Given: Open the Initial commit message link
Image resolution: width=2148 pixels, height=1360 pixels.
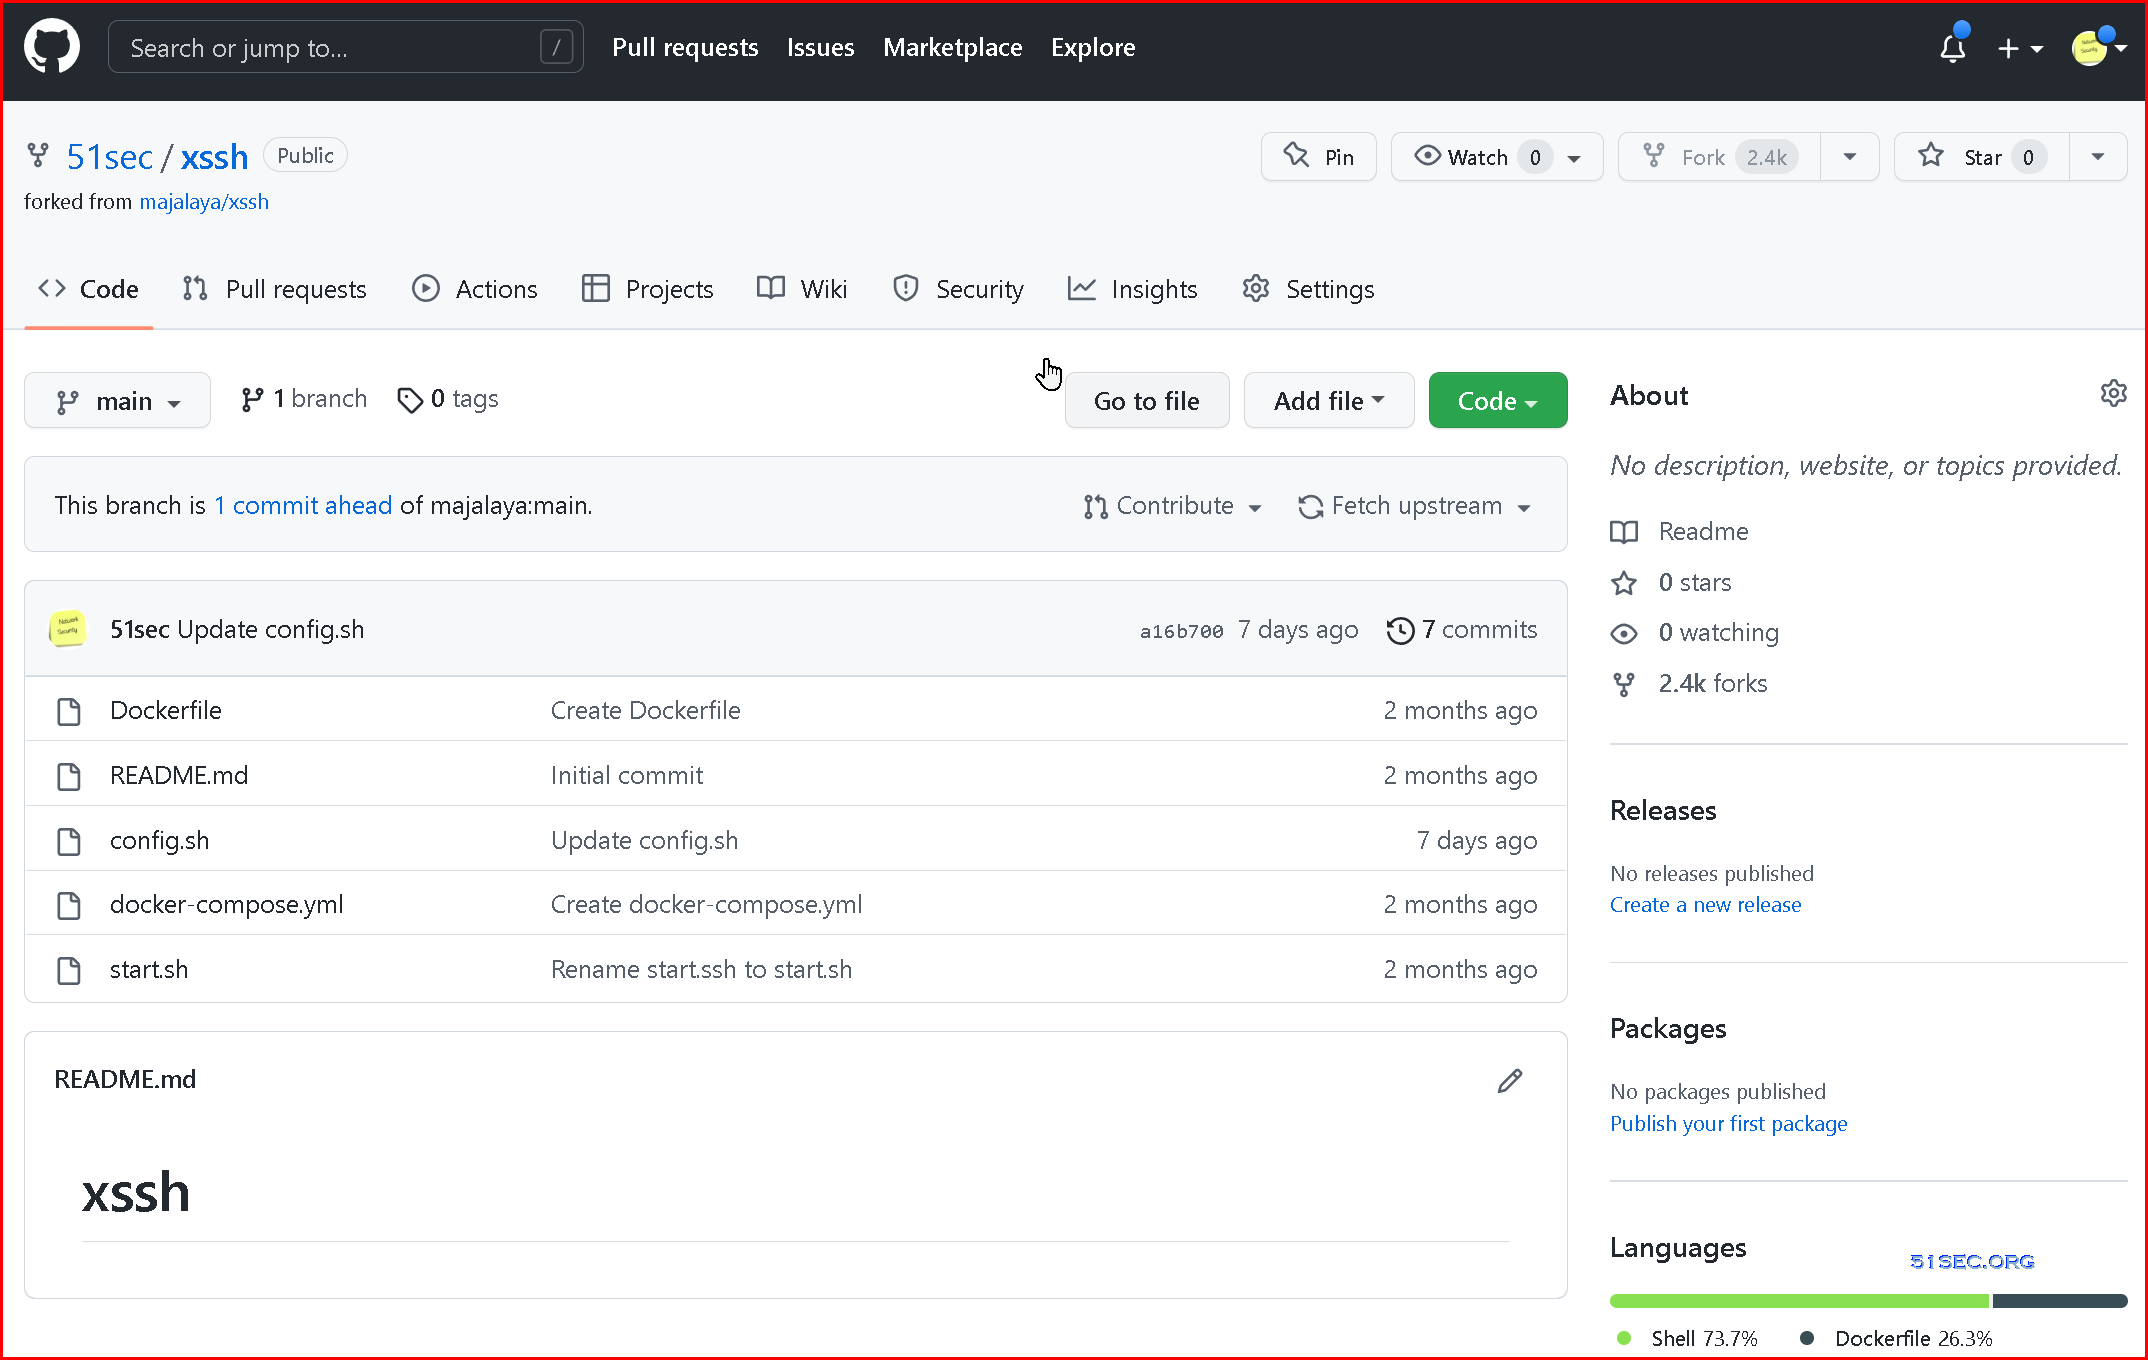Looking at the screenshot, I should coord(627,775).
